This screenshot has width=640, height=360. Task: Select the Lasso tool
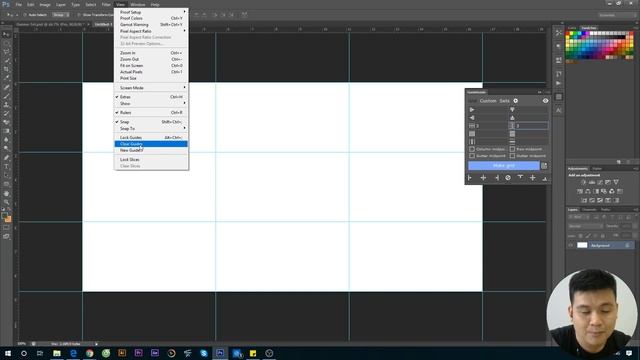point(6,51)
